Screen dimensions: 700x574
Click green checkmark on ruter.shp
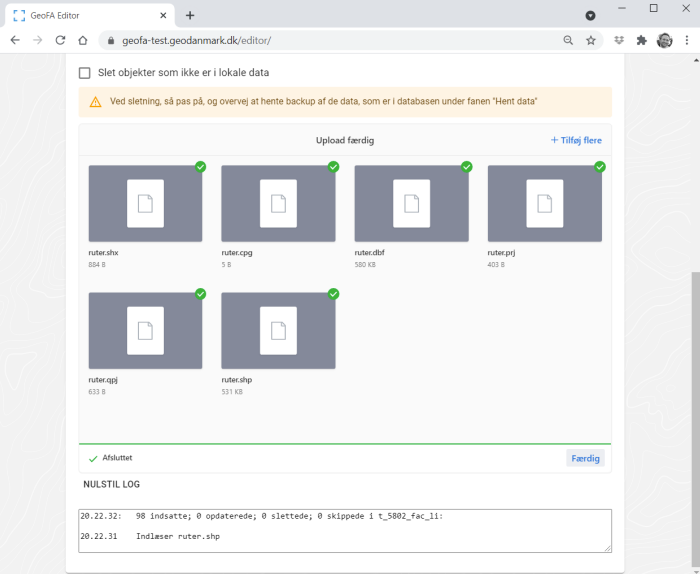333,294
